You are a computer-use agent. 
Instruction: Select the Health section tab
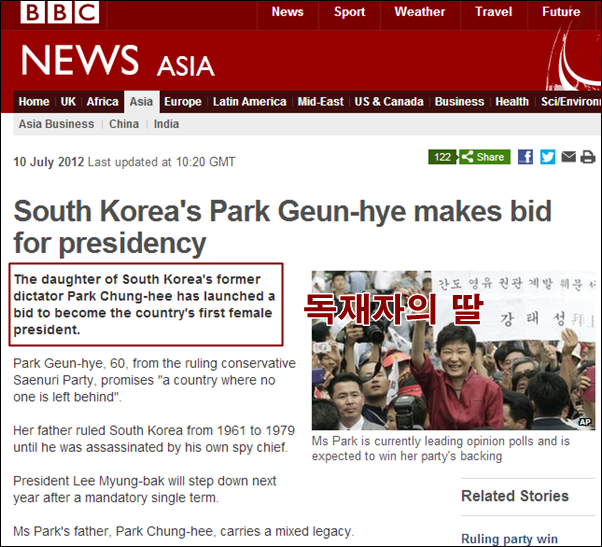[x=512, y=102]
